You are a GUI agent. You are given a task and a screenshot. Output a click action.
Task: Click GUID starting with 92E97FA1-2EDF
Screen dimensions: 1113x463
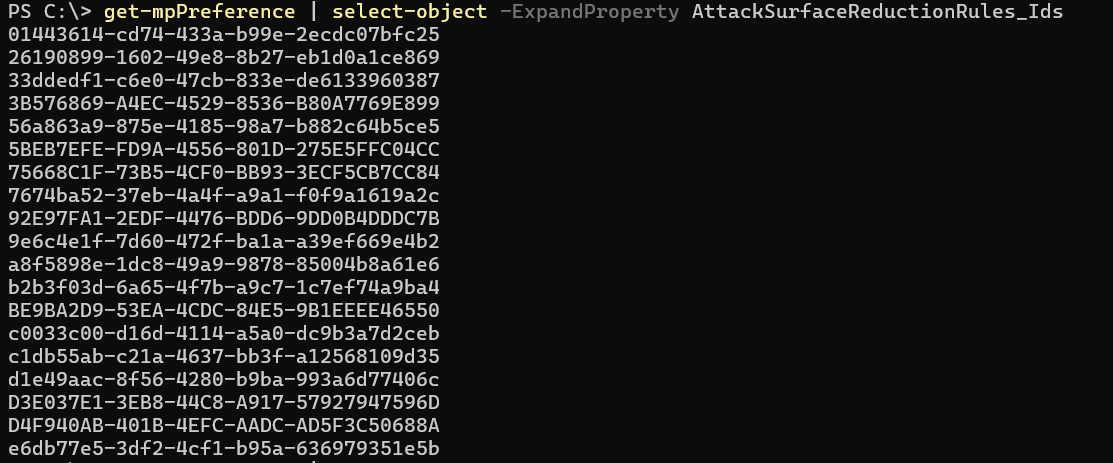224,218
